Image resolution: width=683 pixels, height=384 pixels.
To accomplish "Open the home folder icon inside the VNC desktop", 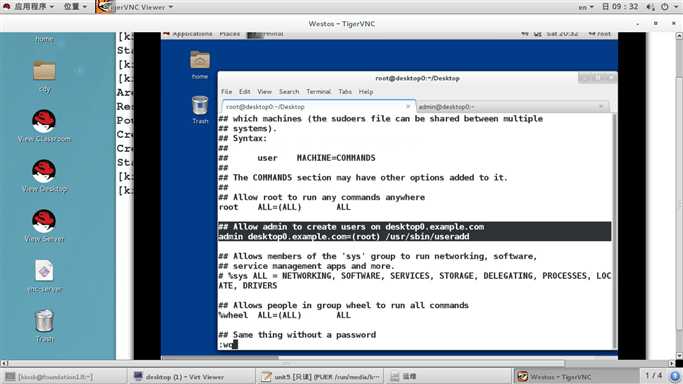I will pos(200,60).
